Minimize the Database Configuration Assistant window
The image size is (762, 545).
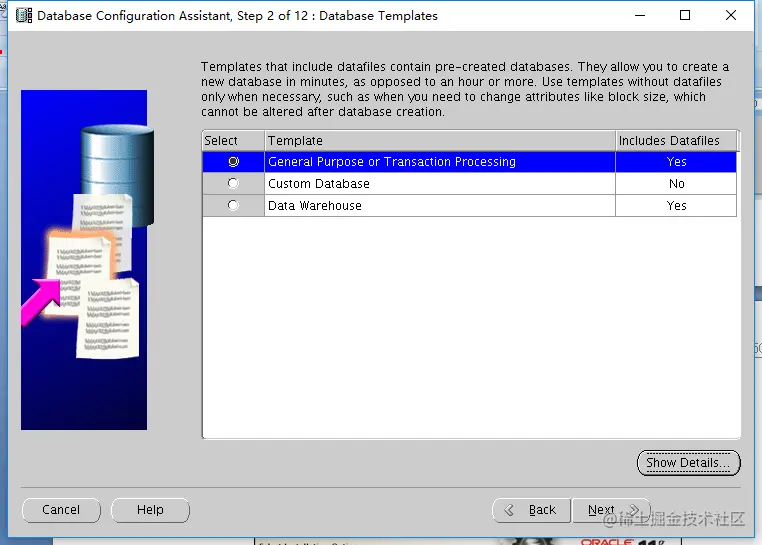[640, 16]
